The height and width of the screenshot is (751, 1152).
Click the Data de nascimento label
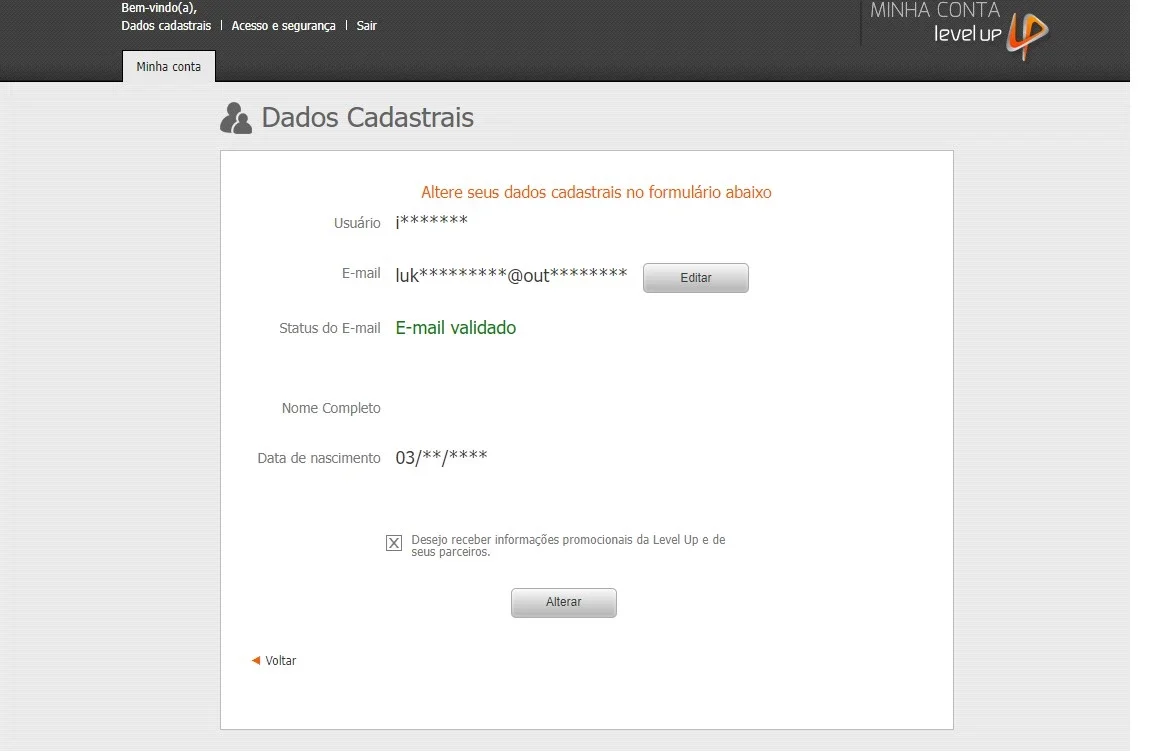(x=319, y=458)
